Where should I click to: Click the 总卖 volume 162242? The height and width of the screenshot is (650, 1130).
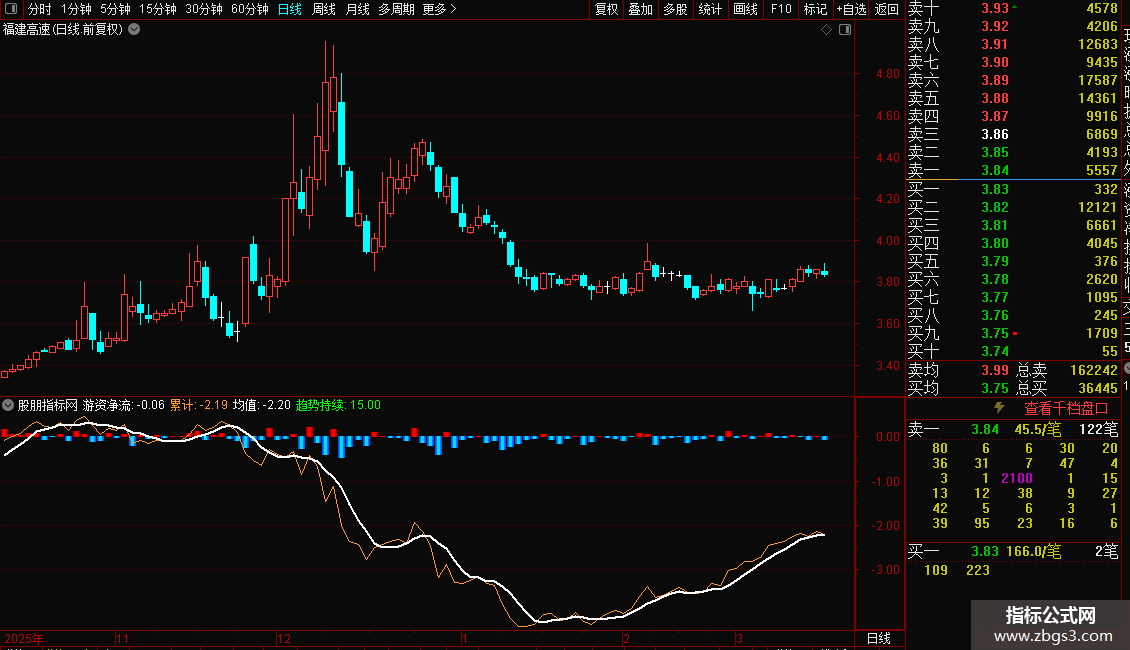point(1093,370)
